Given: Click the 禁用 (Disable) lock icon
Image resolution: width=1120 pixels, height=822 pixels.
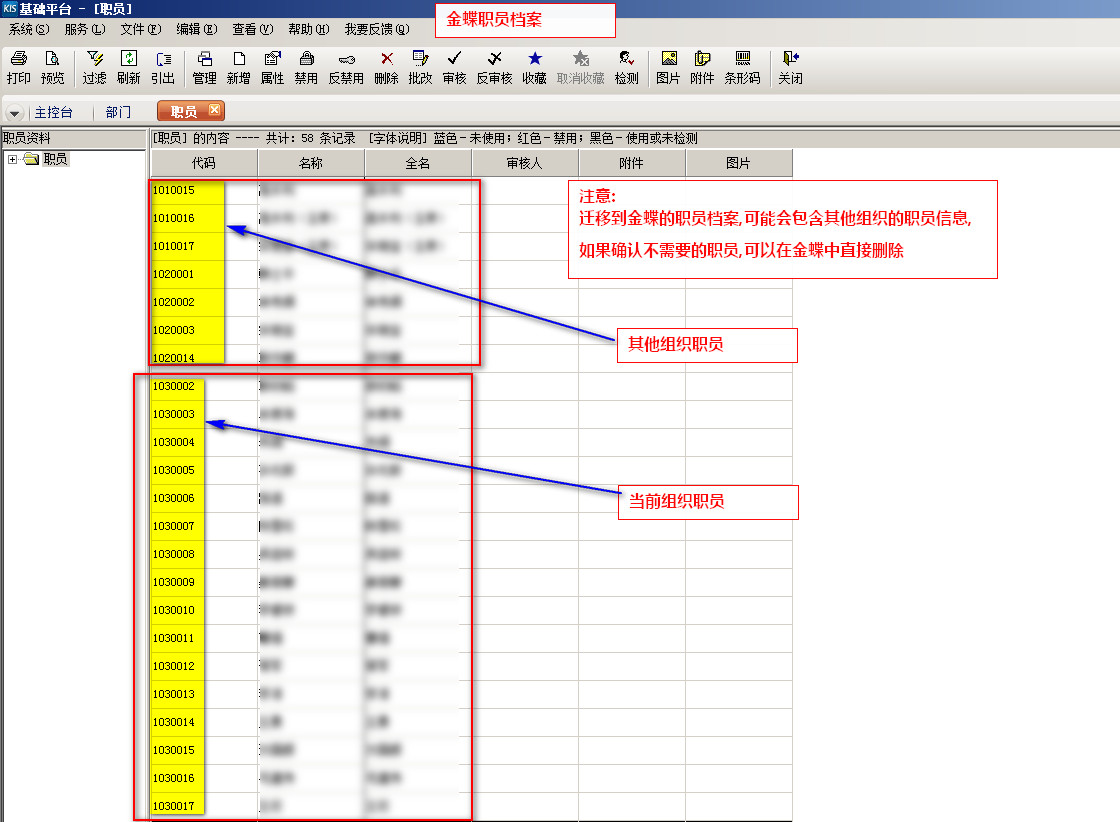Looking at the screenshot, I should point(306,67).
